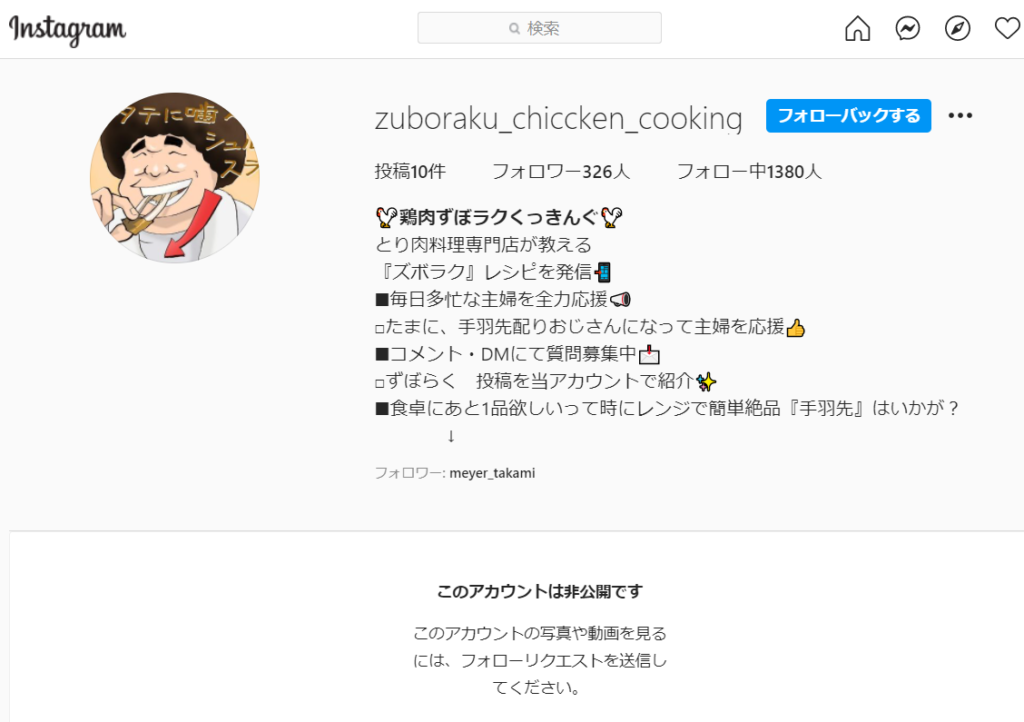Open the profile picture thumbnail
This screenshot has width=1024, height=722.
175,178
